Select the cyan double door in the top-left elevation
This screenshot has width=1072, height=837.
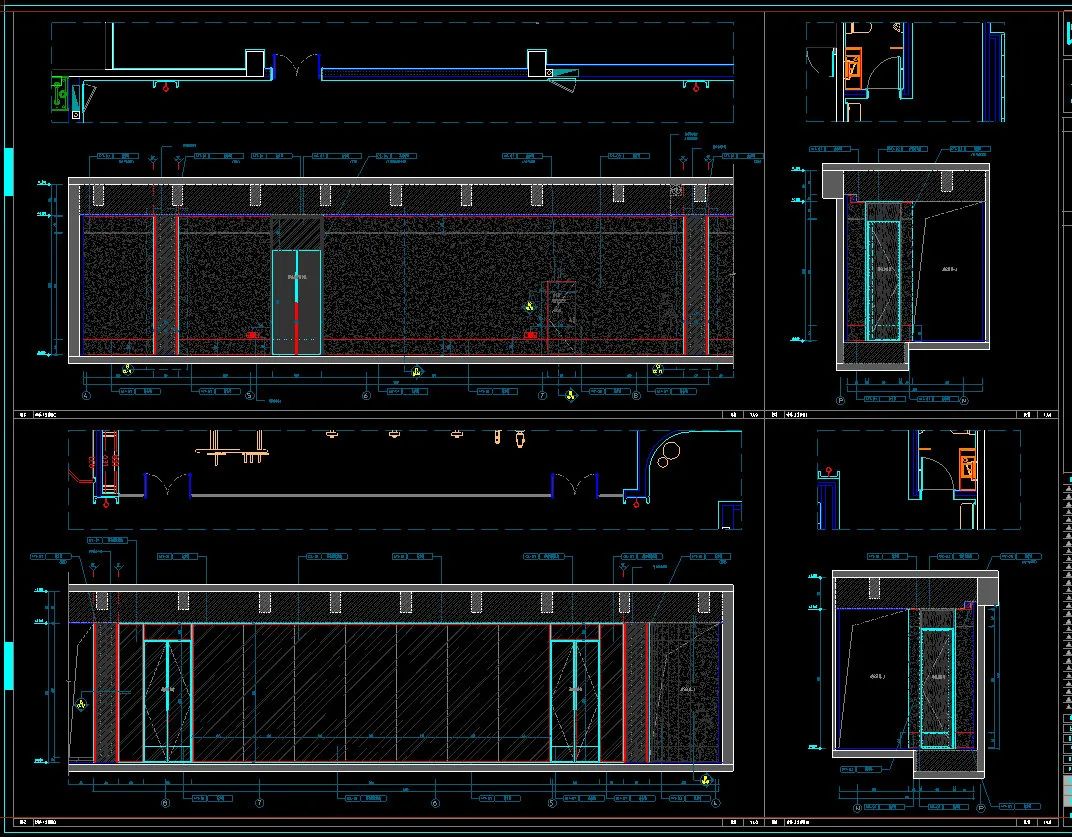(x=296, y=302)
